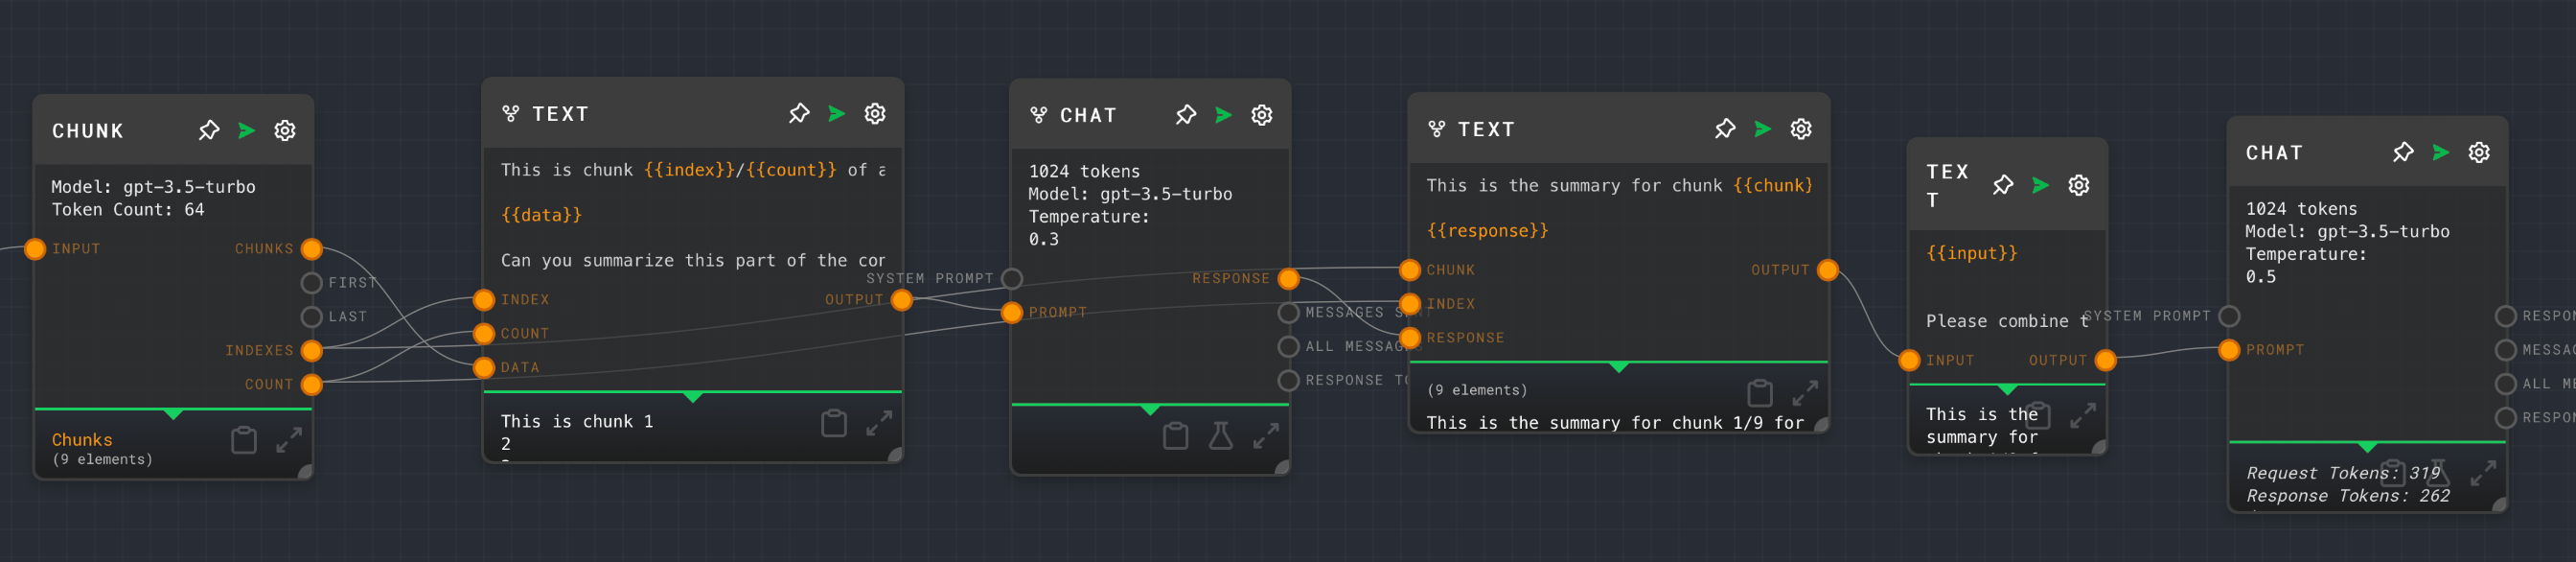Expand Request Tokens output of last Chat node
2576x562 pixels.
pos(2483,472)
